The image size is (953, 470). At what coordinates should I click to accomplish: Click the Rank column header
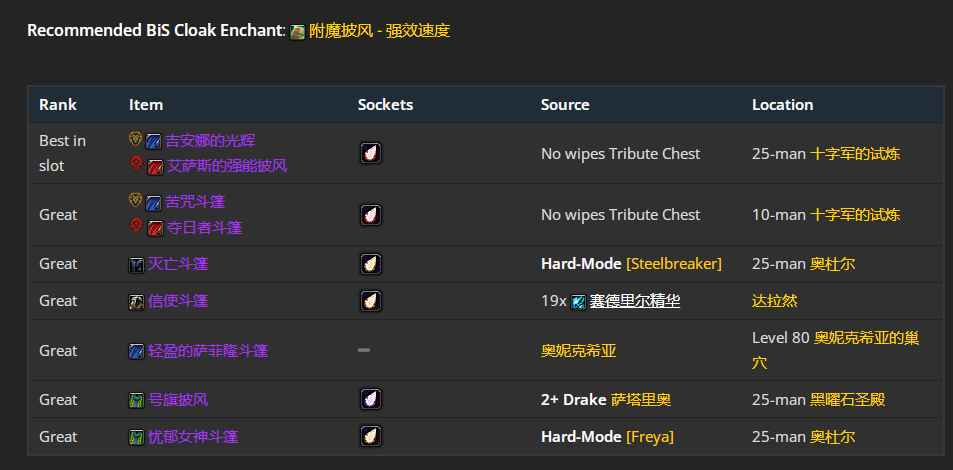(58, 105)
